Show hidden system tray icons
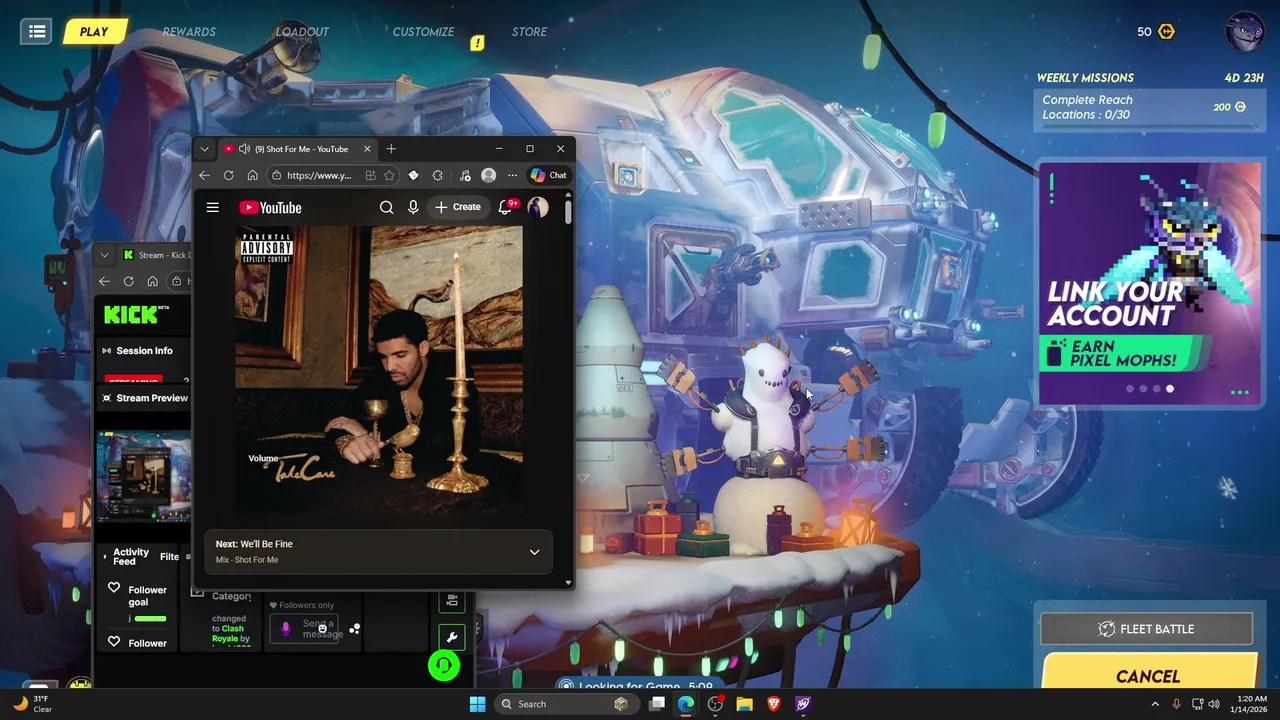The height and width of the screenshot is (720, 1280). [1156, 704]
